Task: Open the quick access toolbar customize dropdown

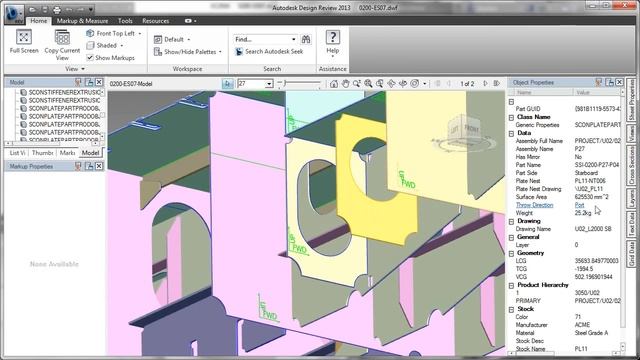Action: (91, 9)
